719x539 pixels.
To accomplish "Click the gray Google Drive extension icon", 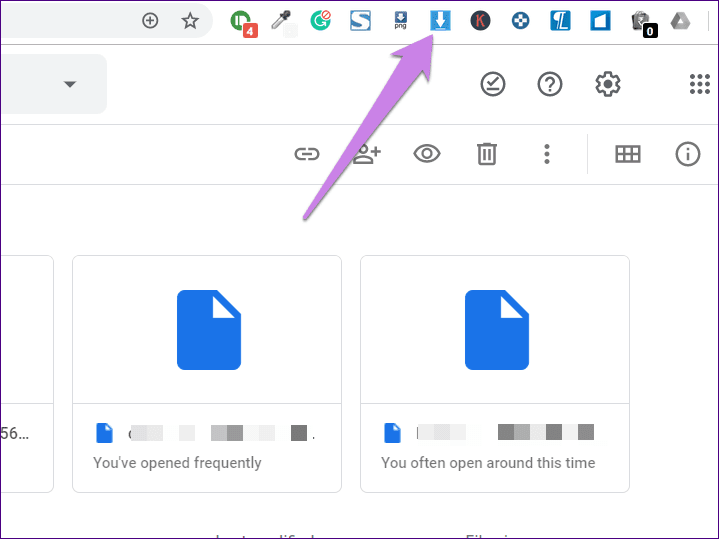I will pyautogui.click(x=680, y=21).
